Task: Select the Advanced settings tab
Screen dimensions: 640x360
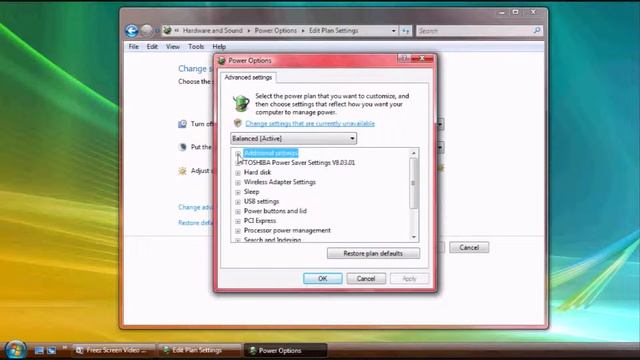Action: (248, 77)
